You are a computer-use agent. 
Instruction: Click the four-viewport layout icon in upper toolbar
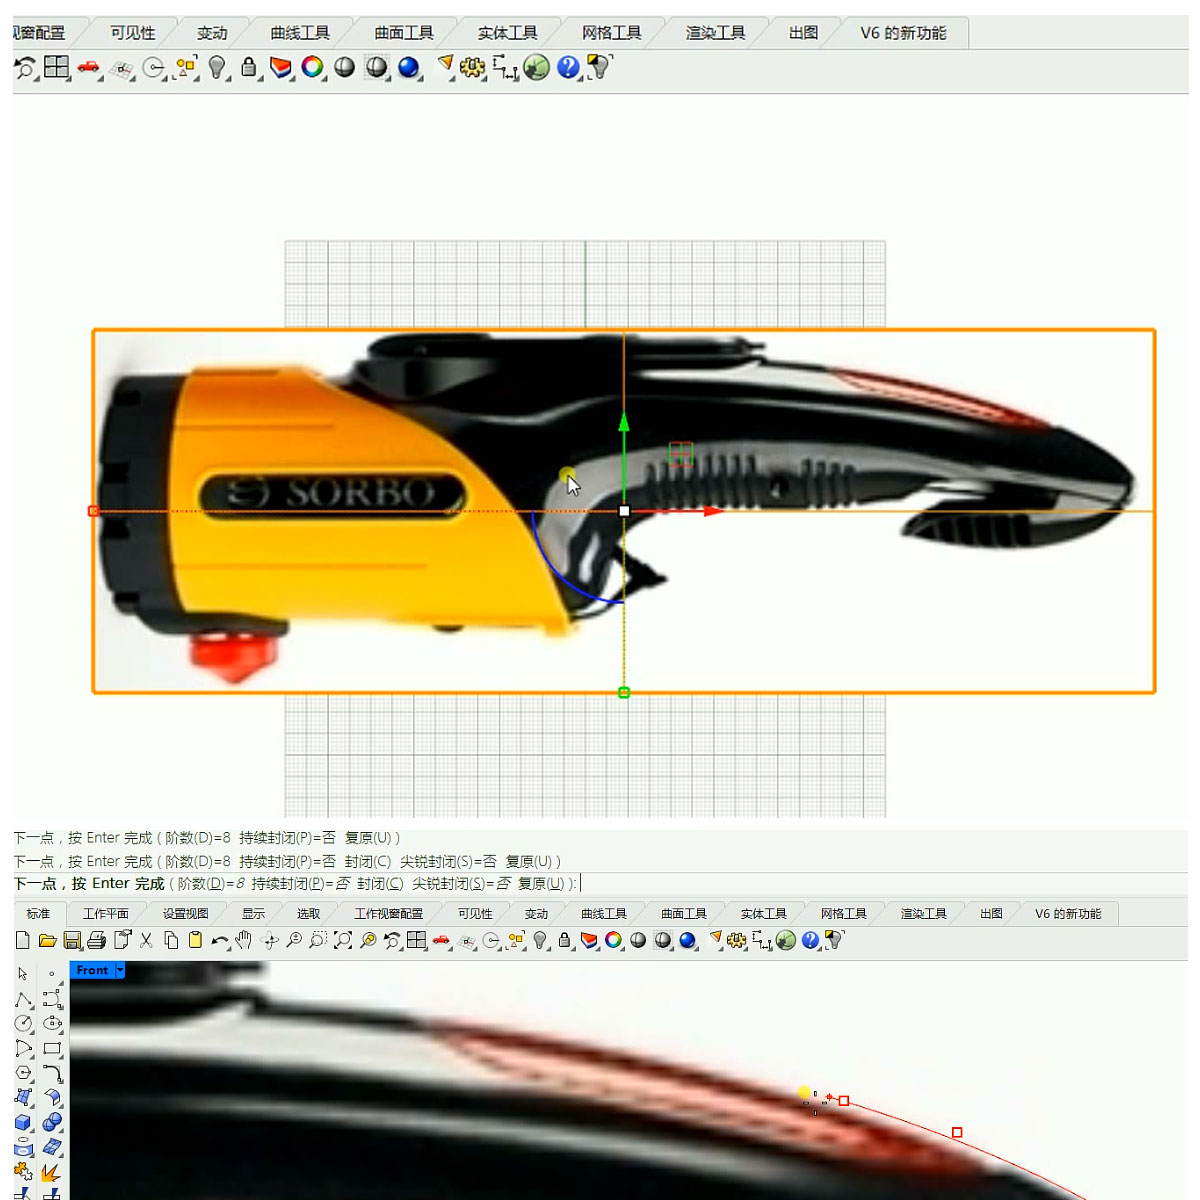[x=56, y=67]
